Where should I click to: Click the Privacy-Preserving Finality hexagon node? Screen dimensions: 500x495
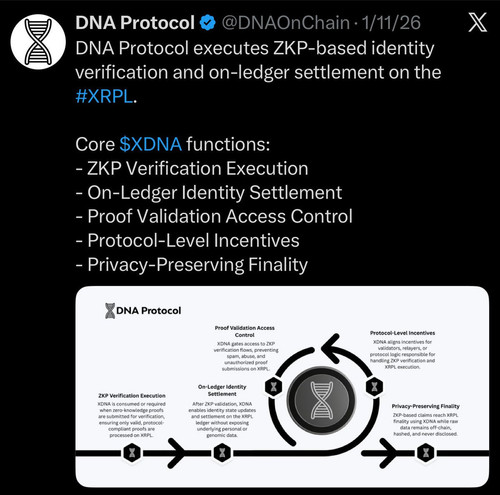click(426, 453)
